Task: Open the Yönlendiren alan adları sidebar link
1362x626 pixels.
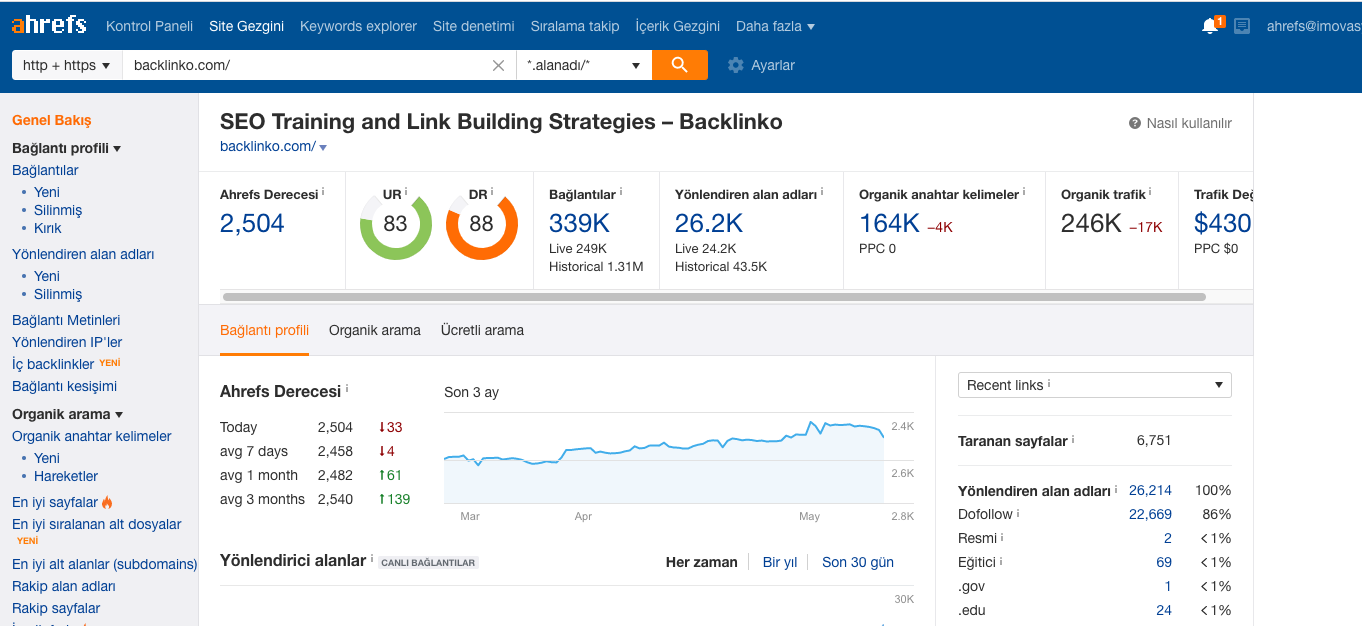Action: point(83,254)
